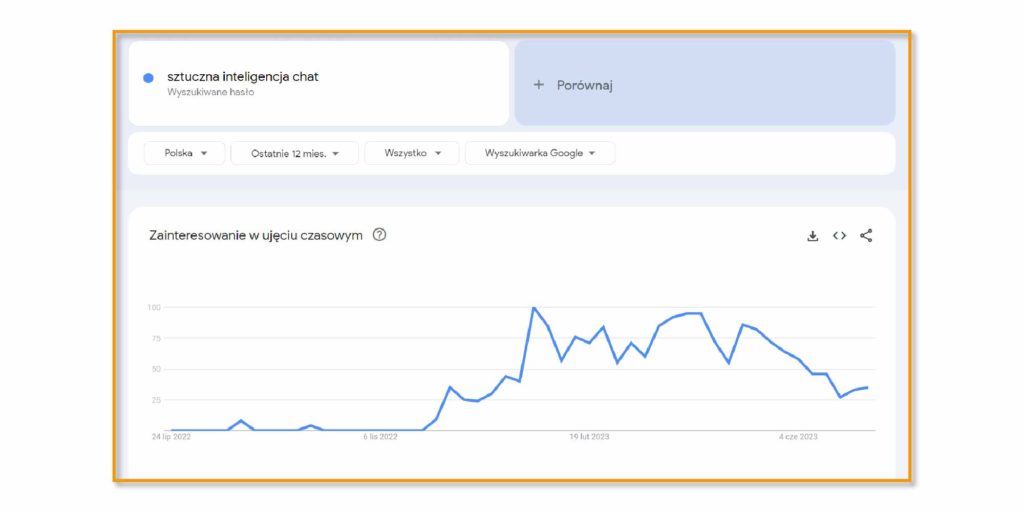Viewport: 1024px width, 512px height.
Task: Share the interest over time chart
Action: pyautogui.click(x=866, y=236)
